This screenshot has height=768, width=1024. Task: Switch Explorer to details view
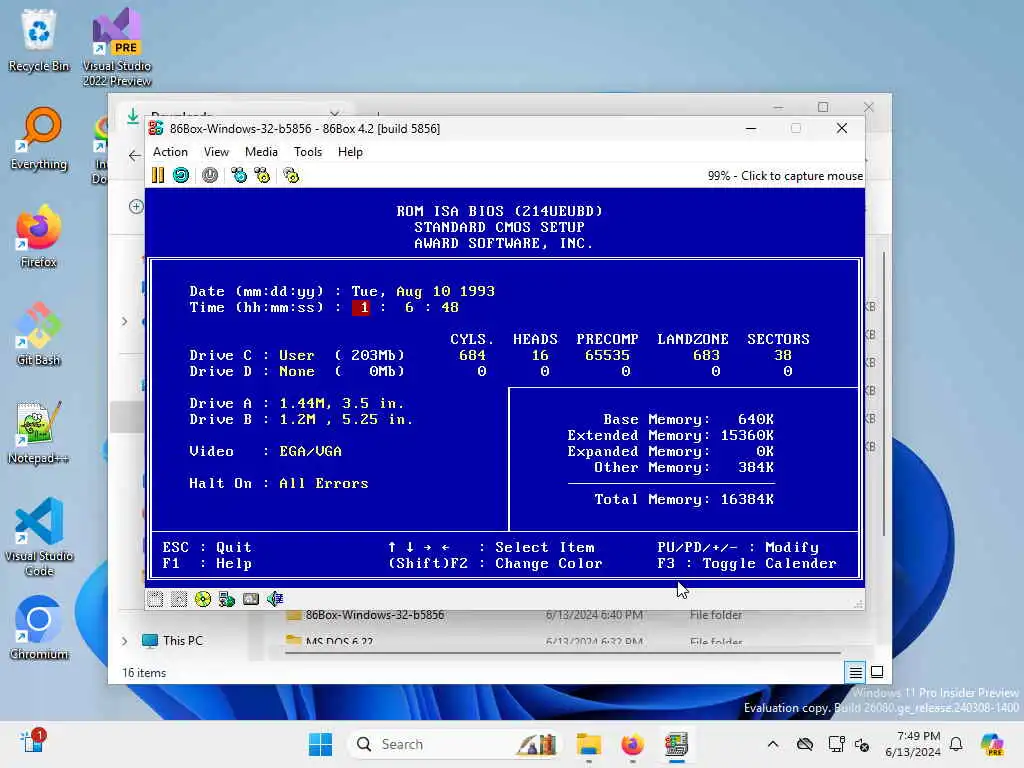pyautogui.click(x=856, y=672)
